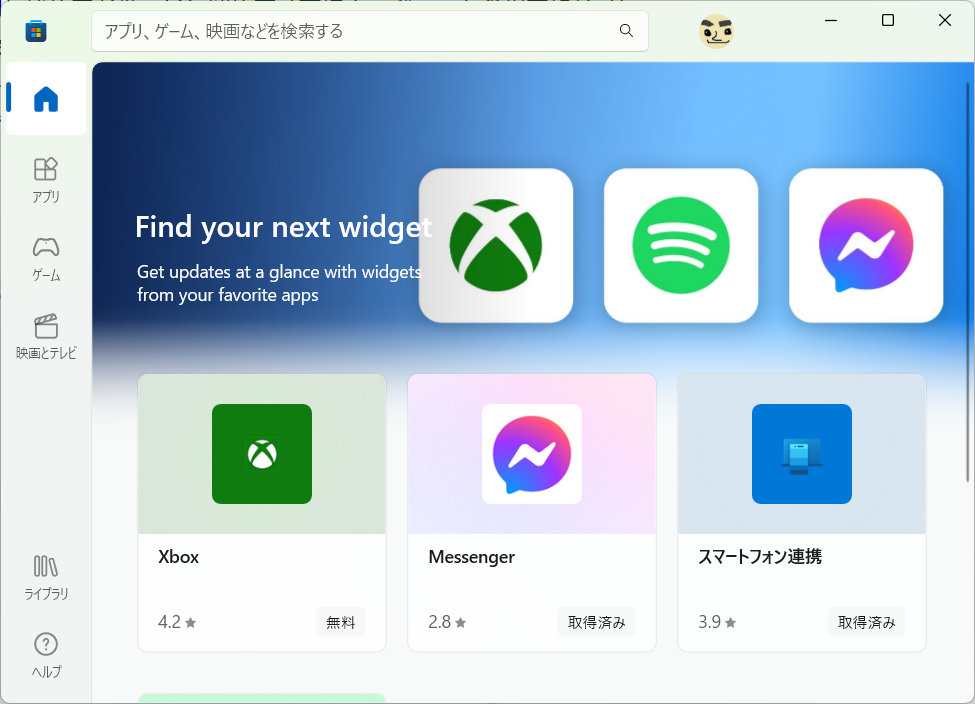The height and width of the screenshot is (704, 975).
Task: Open the アプリ section in sidebar
Action: click(46, 180)
